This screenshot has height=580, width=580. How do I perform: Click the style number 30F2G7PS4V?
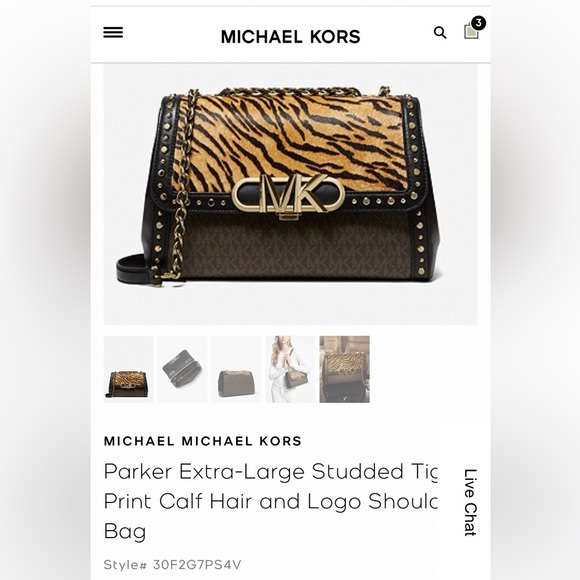coord(197,564)
